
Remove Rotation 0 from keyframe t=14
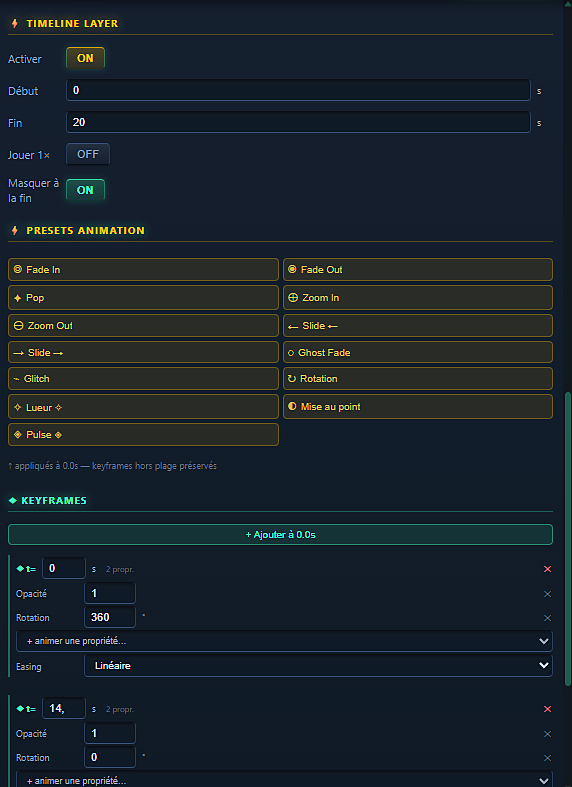(547, 758)
